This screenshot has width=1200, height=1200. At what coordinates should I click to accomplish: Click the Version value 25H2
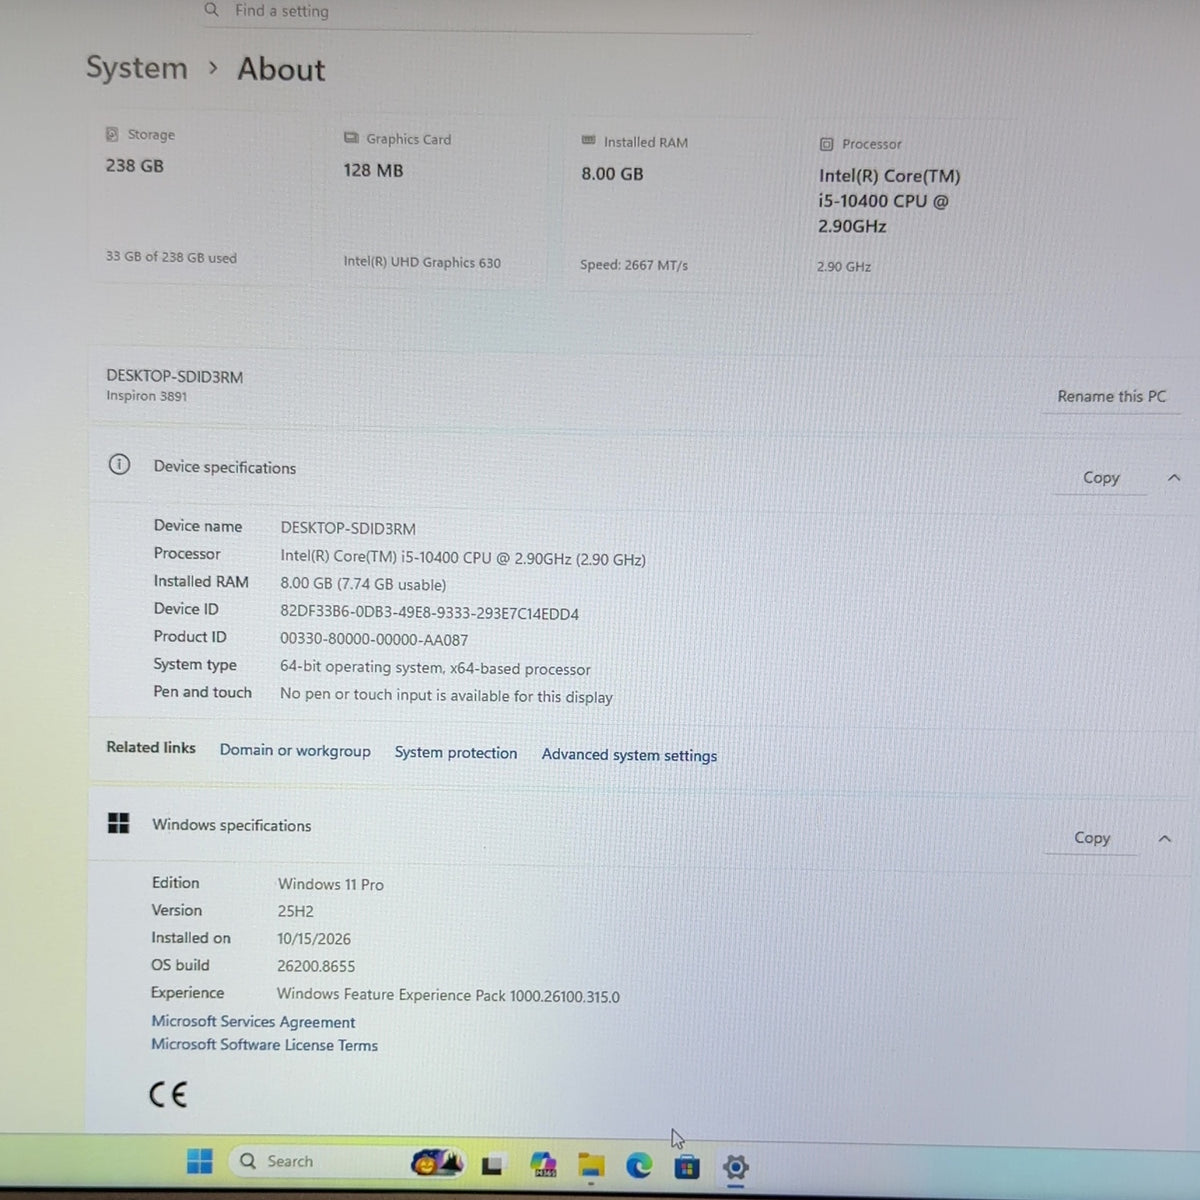coord(295,911)
